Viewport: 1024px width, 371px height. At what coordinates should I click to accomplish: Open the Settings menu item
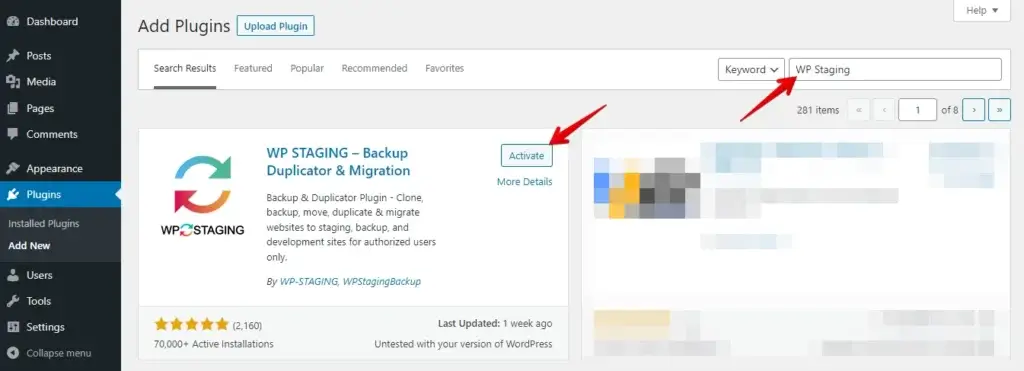60,327
